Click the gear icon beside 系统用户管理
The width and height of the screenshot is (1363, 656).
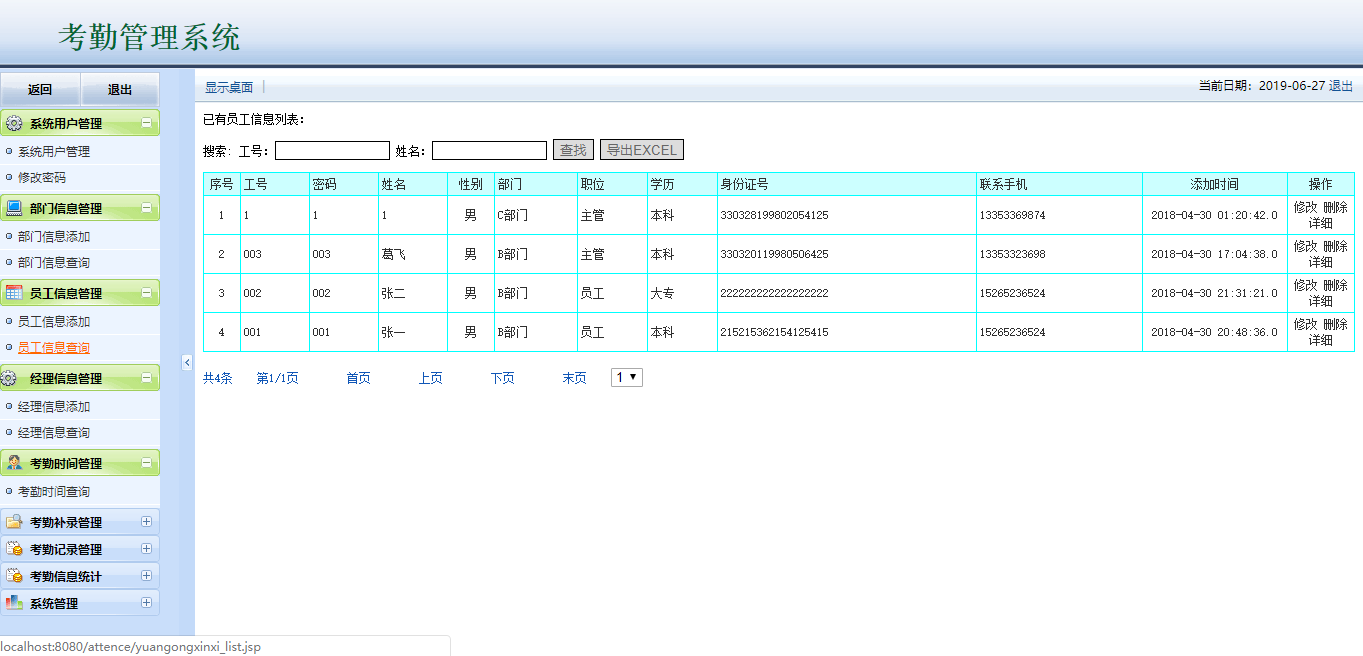coord(14,124)
